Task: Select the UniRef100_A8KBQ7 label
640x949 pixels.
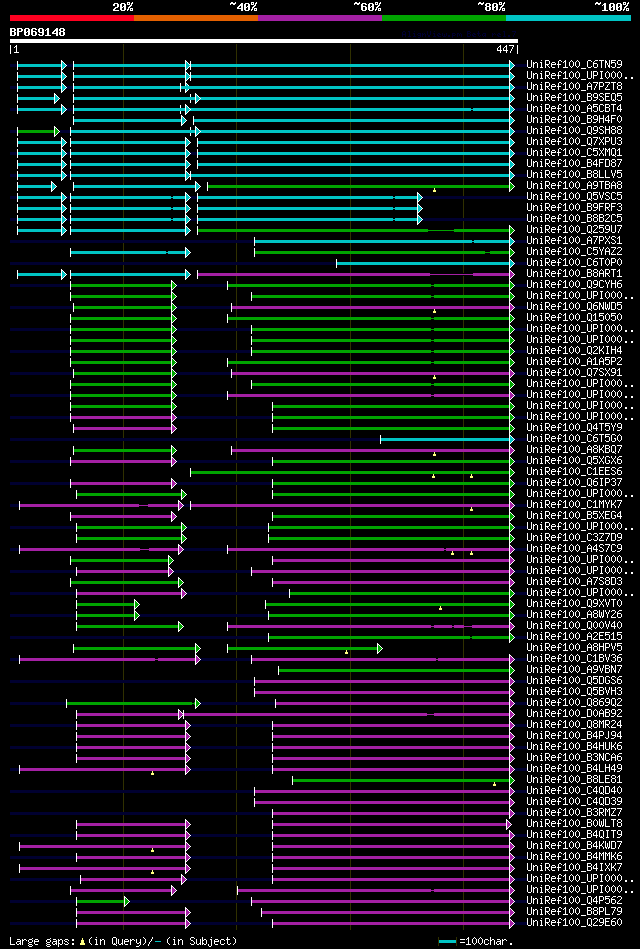Action: (574, 450)
